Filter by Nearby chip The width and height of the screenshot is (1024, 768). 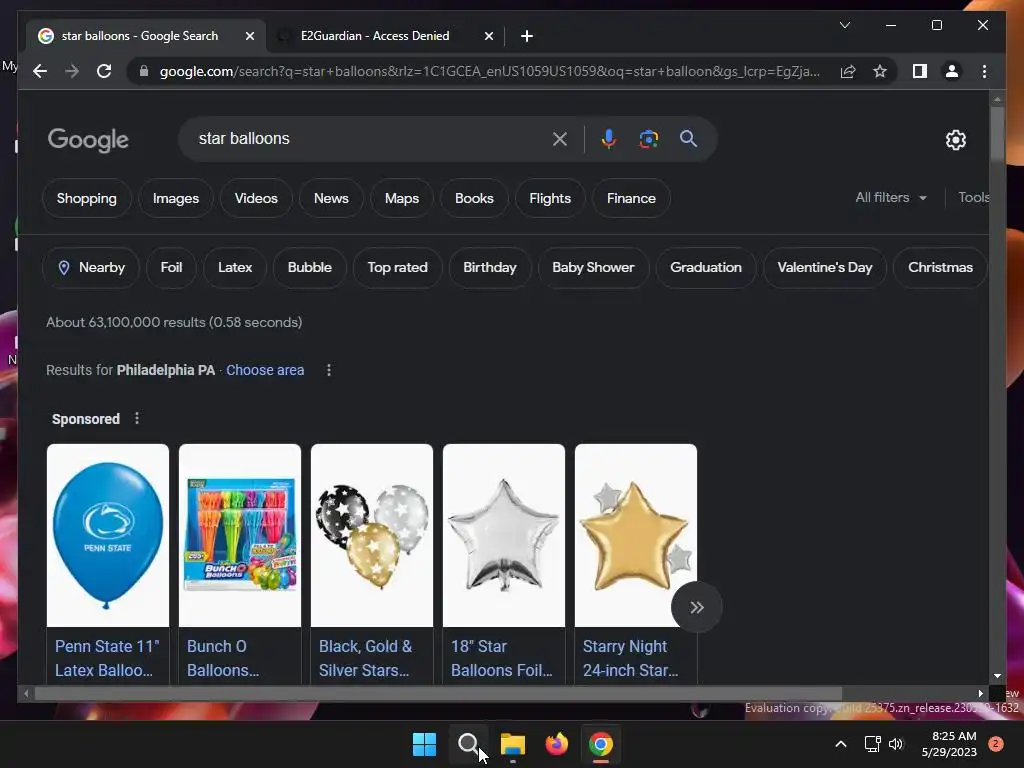(91, 268)
